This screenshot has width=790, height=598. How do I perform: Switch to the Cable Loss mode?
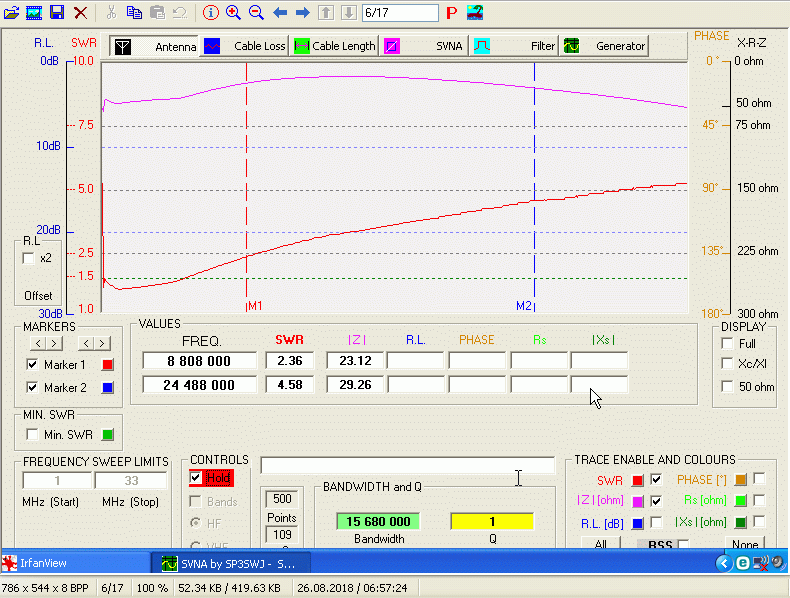pos(244,46)
